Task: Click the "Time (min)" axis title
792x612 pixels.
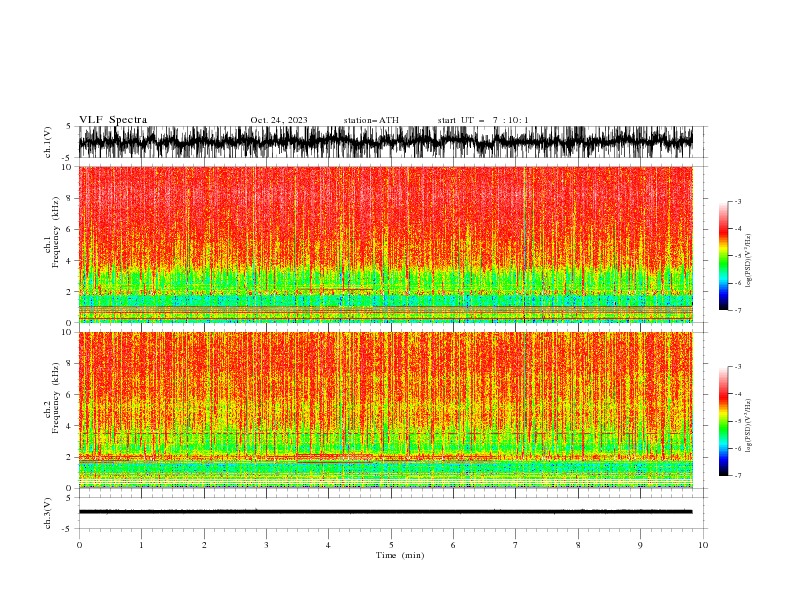Action: [x=400, y=555]
